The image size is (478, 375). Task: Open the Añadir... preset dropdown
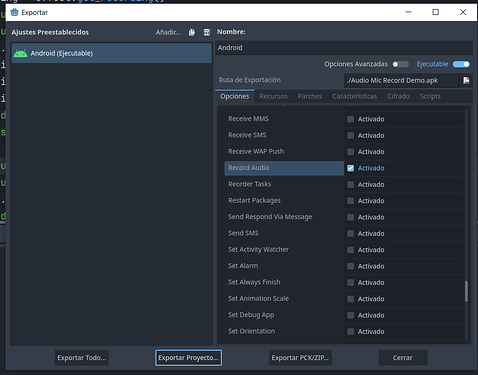pyautogui.click(x=168, y=32)
